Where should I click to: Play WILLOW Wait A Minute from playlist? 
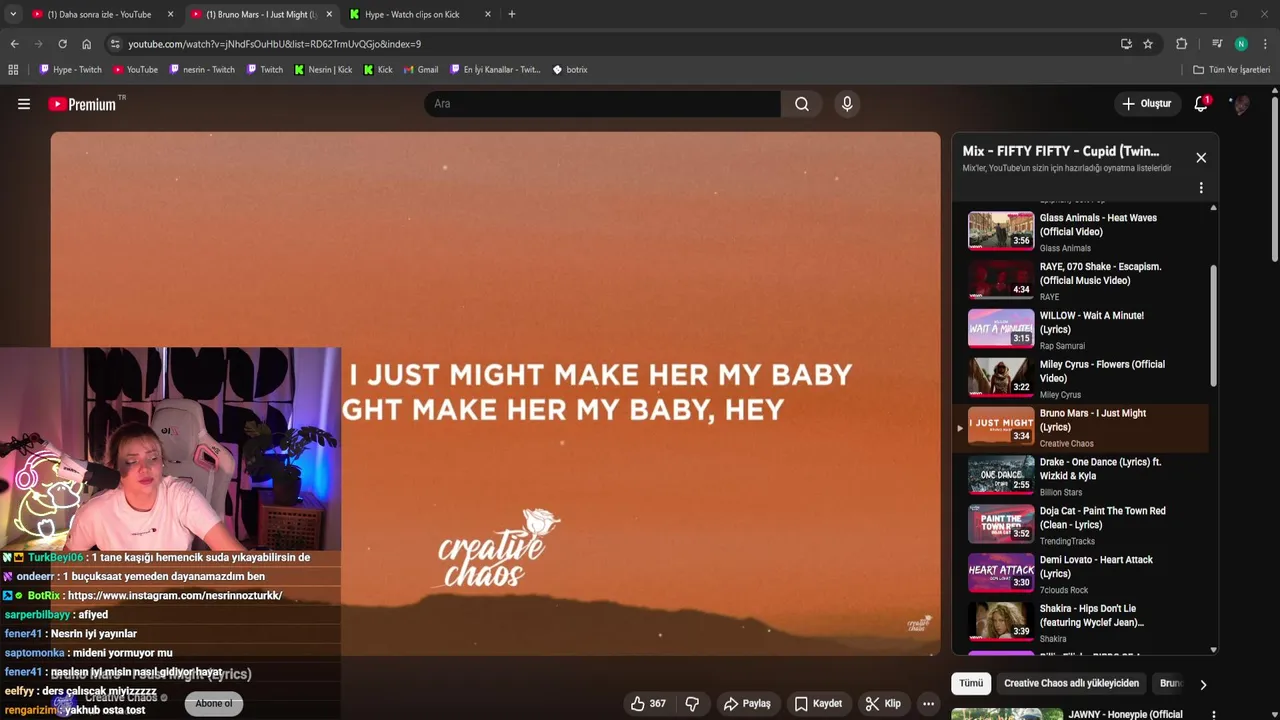click(x=1080, y=329)
